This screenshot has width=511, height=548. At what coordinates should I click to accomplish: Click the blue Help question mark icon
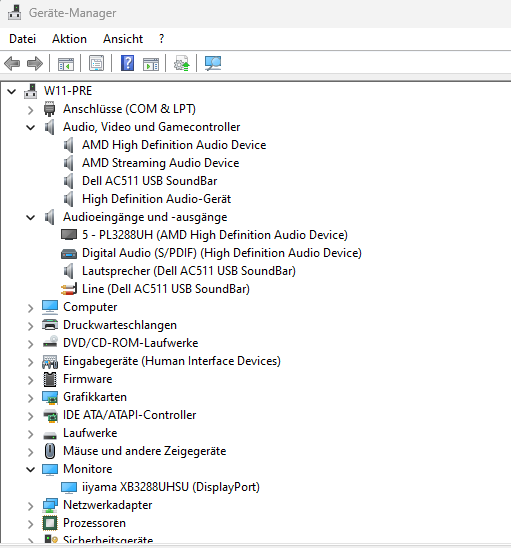pos(128,63)
